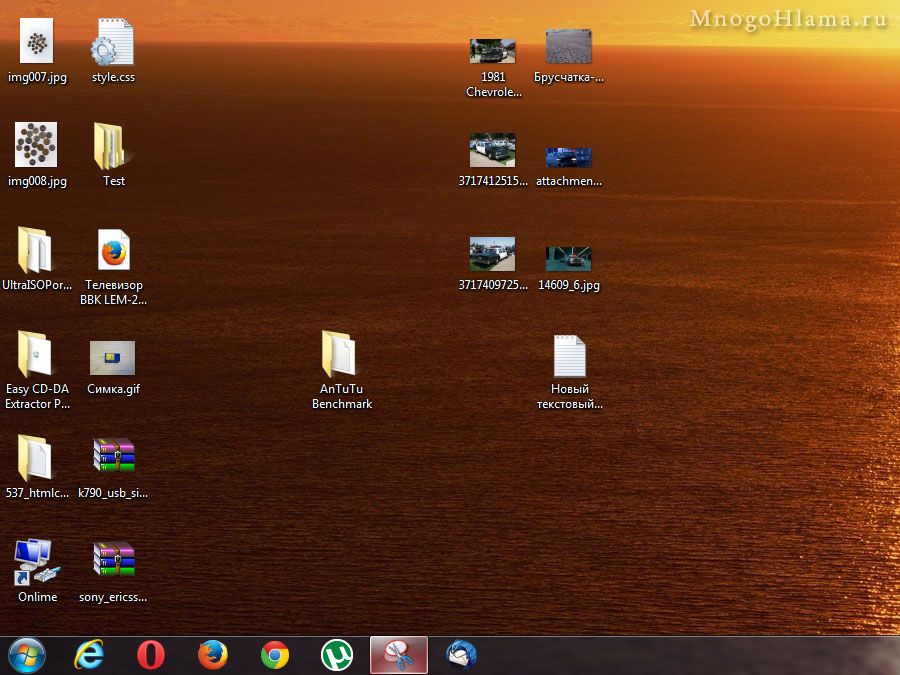
Task: Launch Internet Explorer from the taskbar
Action: [x=90, y=655]
